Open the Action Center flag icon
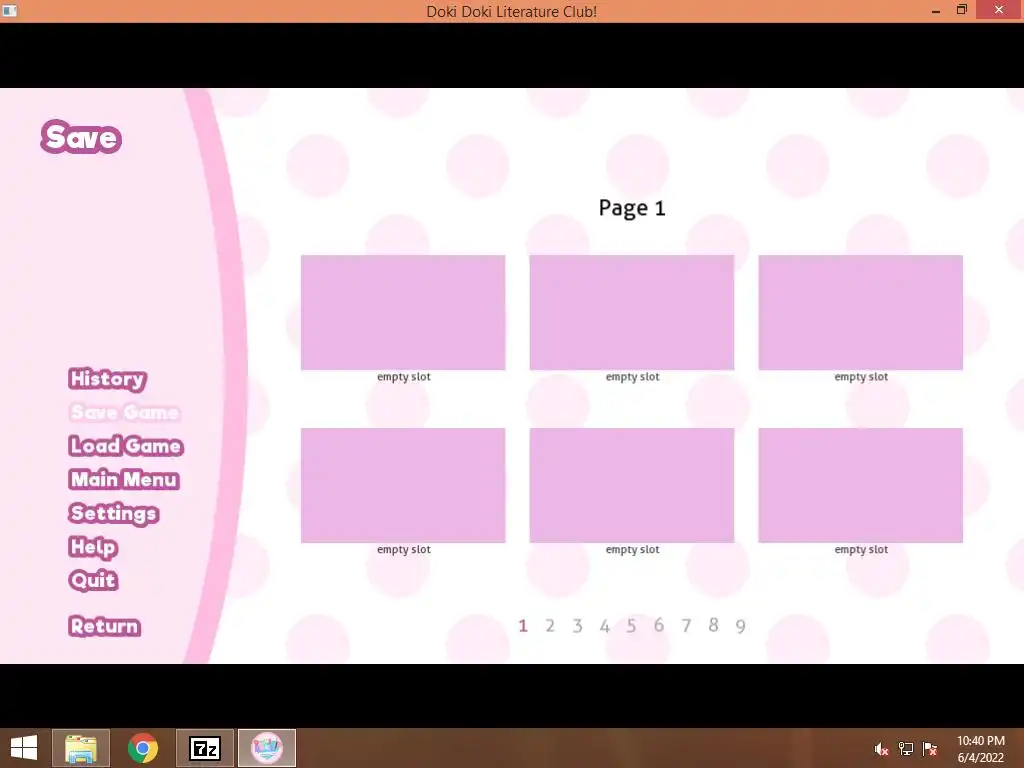 tap(930, 749)
